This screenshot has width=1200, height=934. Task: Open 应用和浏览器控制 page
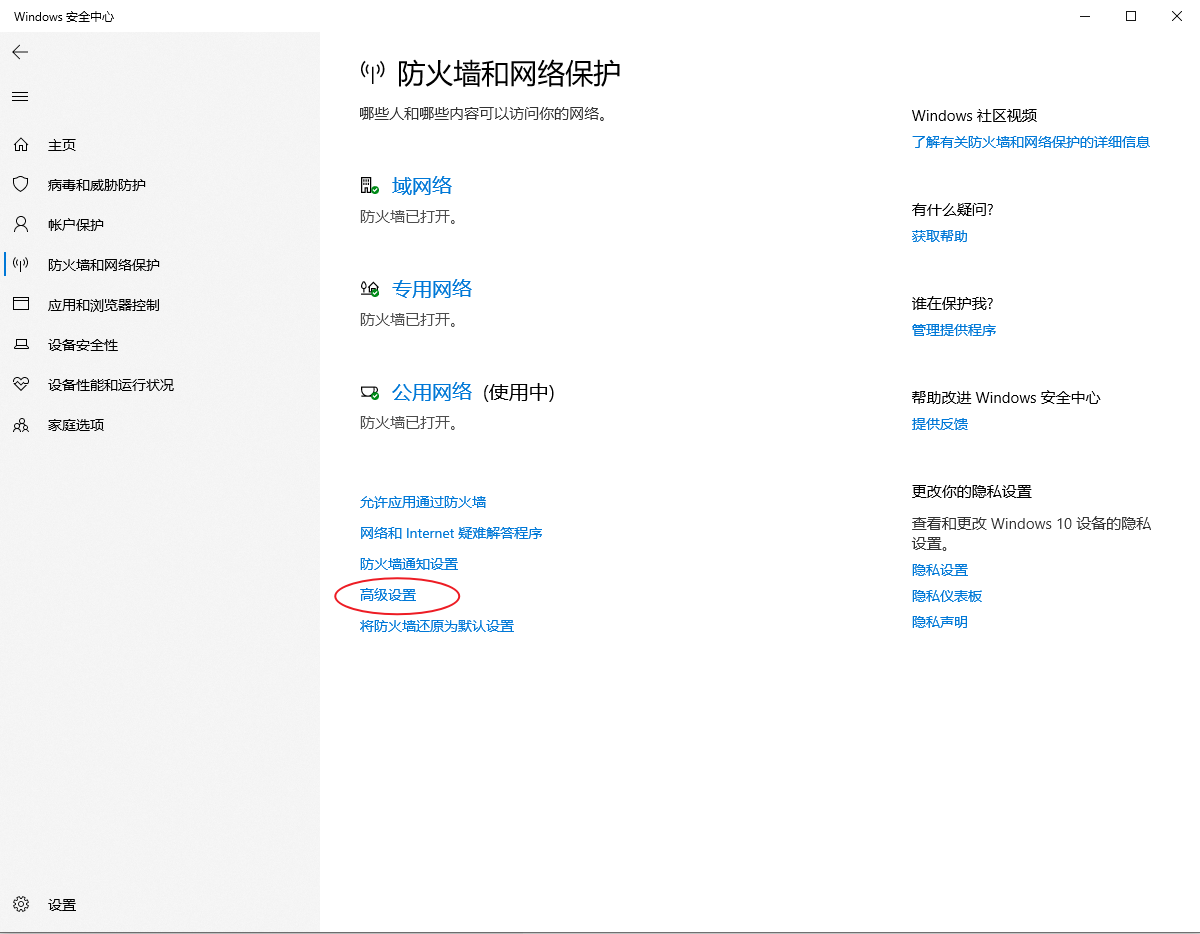104,305
